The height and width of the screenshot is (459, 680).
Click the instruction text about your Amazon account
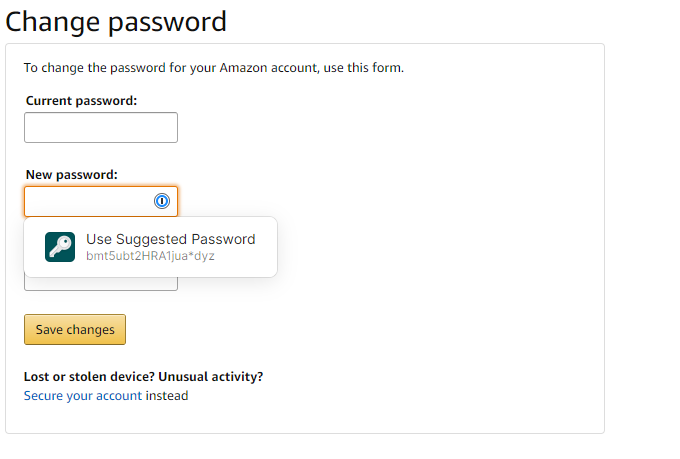coord(214,68)
